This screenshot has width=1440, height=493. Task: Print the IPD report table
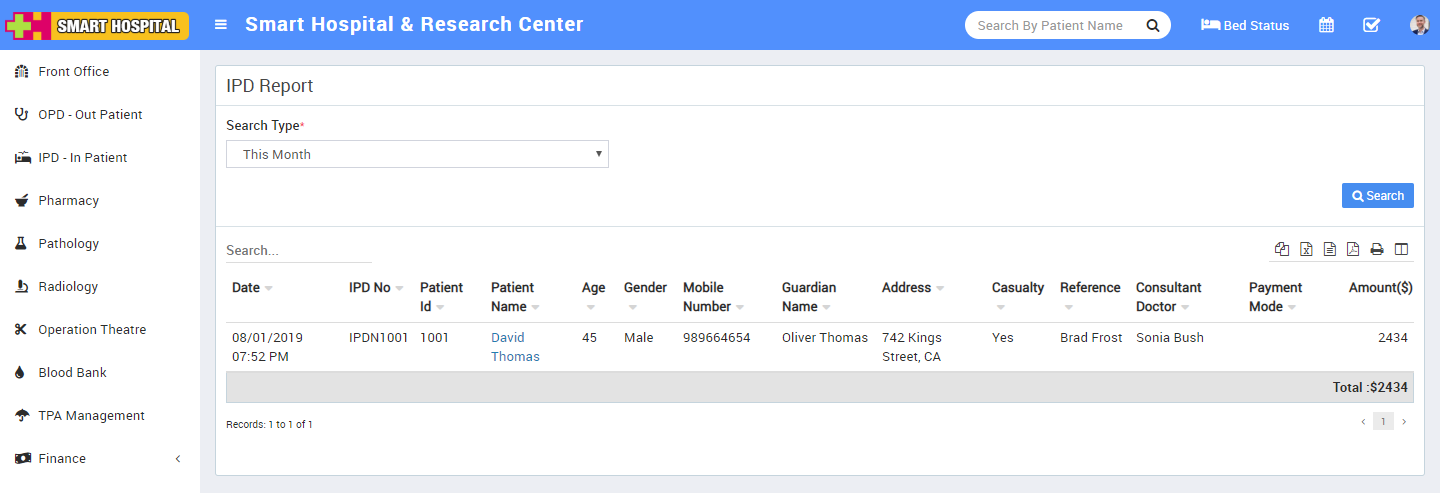click(1377, 249)
